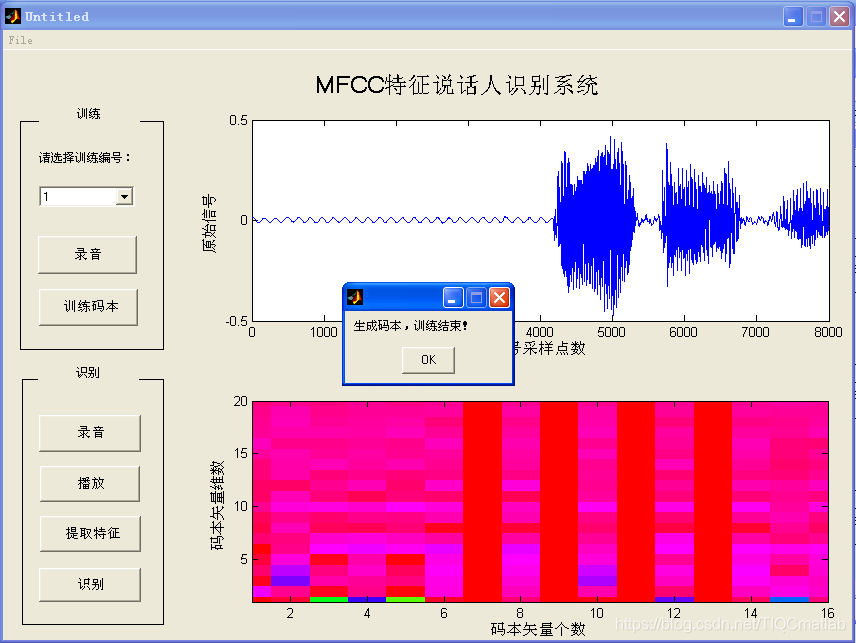Open the File menu
Viewport: 856px width, 643px height.
pos(20,40)
